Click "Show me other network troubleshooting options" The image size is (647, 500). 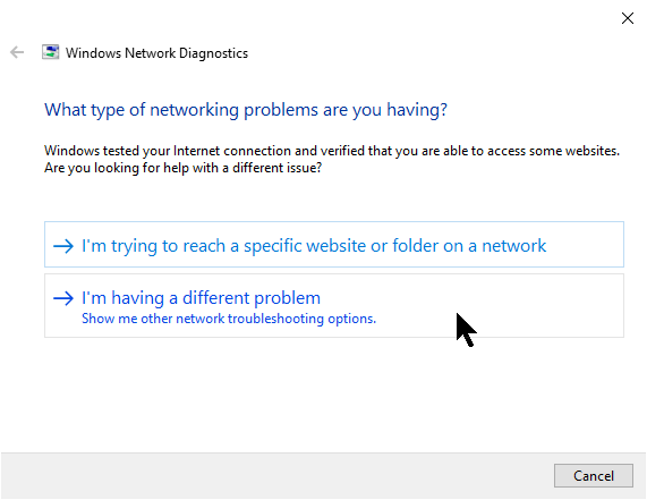[x=228, y=319]
